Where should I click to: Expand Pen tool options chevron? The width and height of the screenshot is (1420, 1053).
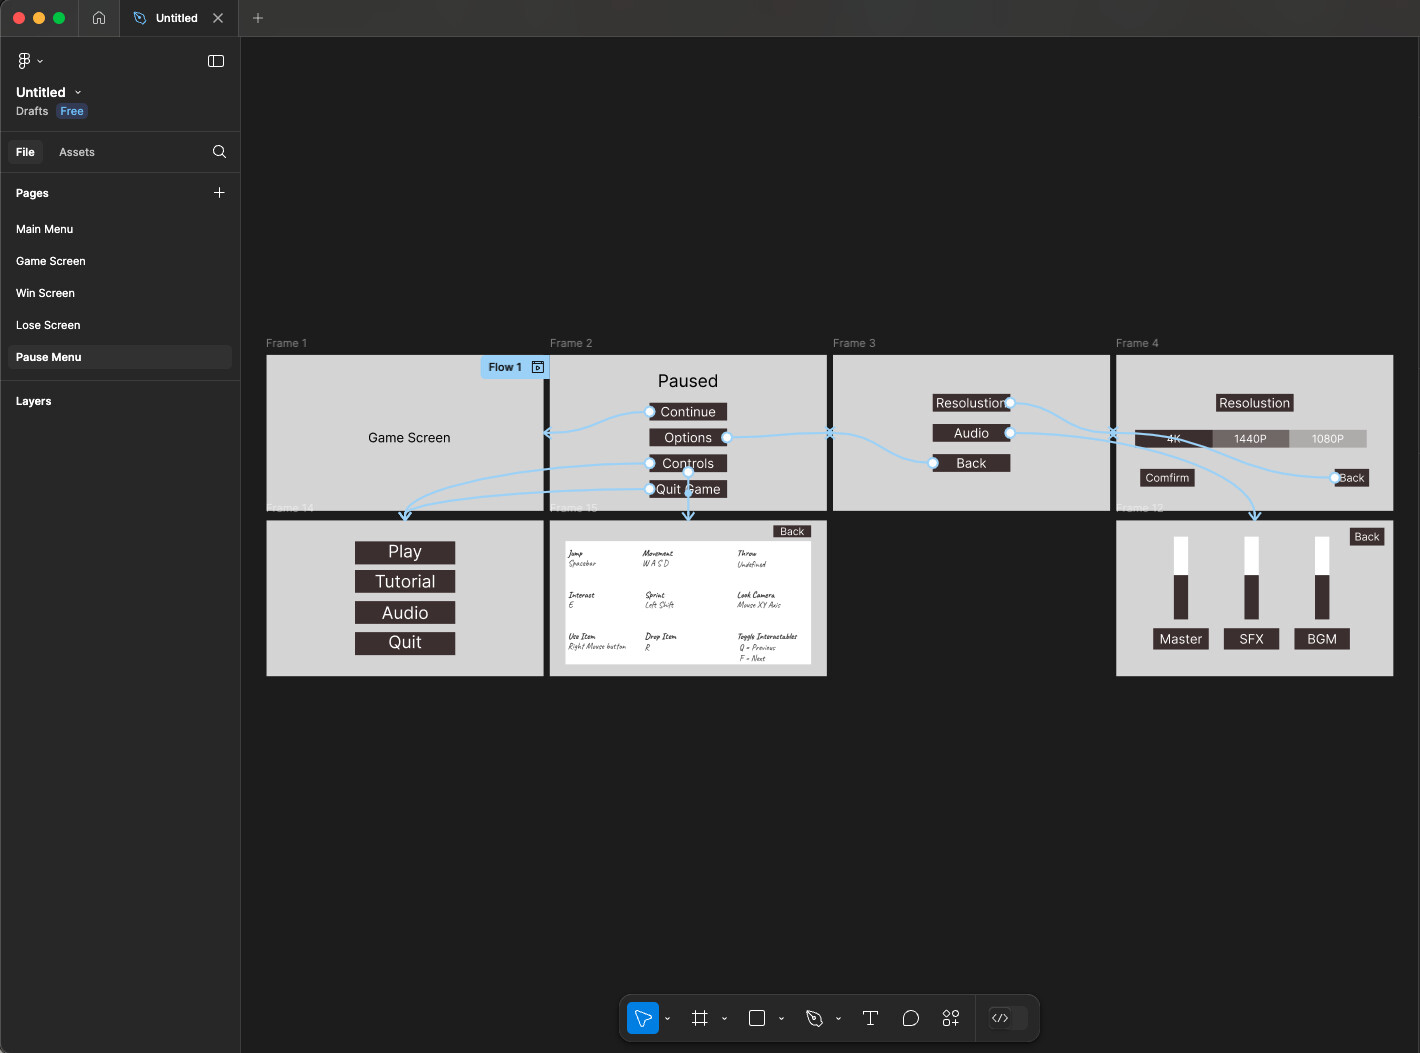coord(838,1019)
